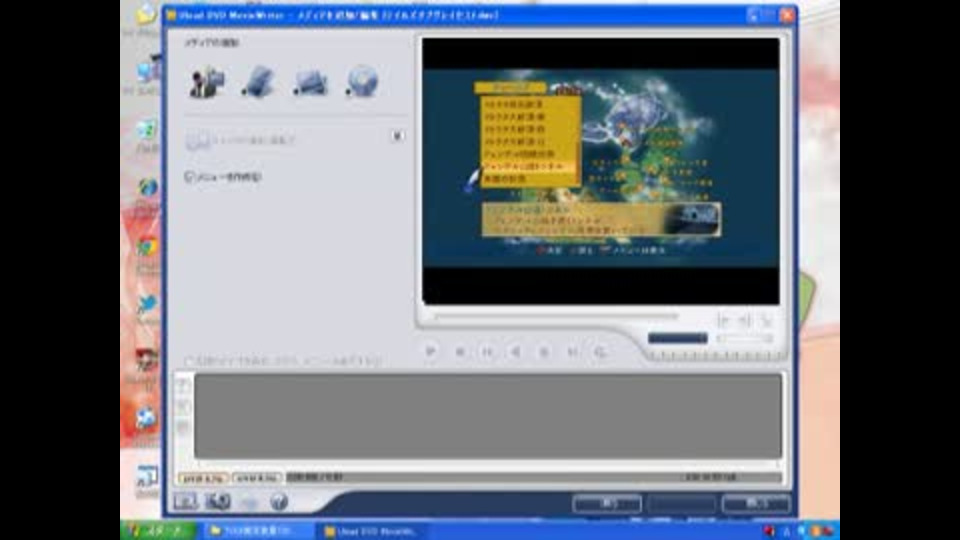The height and width of the screenshot is (540, 960).
Task: Stop the preview playback
Action: pyautogui.click(x=459, y=351)
